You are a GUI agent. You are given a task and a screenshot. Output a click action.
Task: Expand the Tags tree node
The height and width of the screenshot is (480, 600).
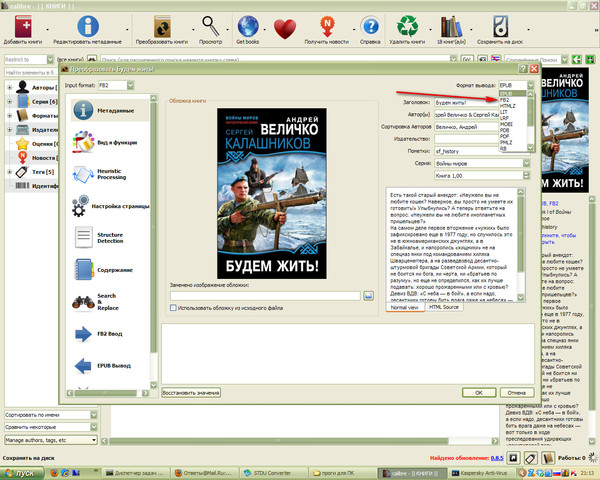click(x=10, y=172)
